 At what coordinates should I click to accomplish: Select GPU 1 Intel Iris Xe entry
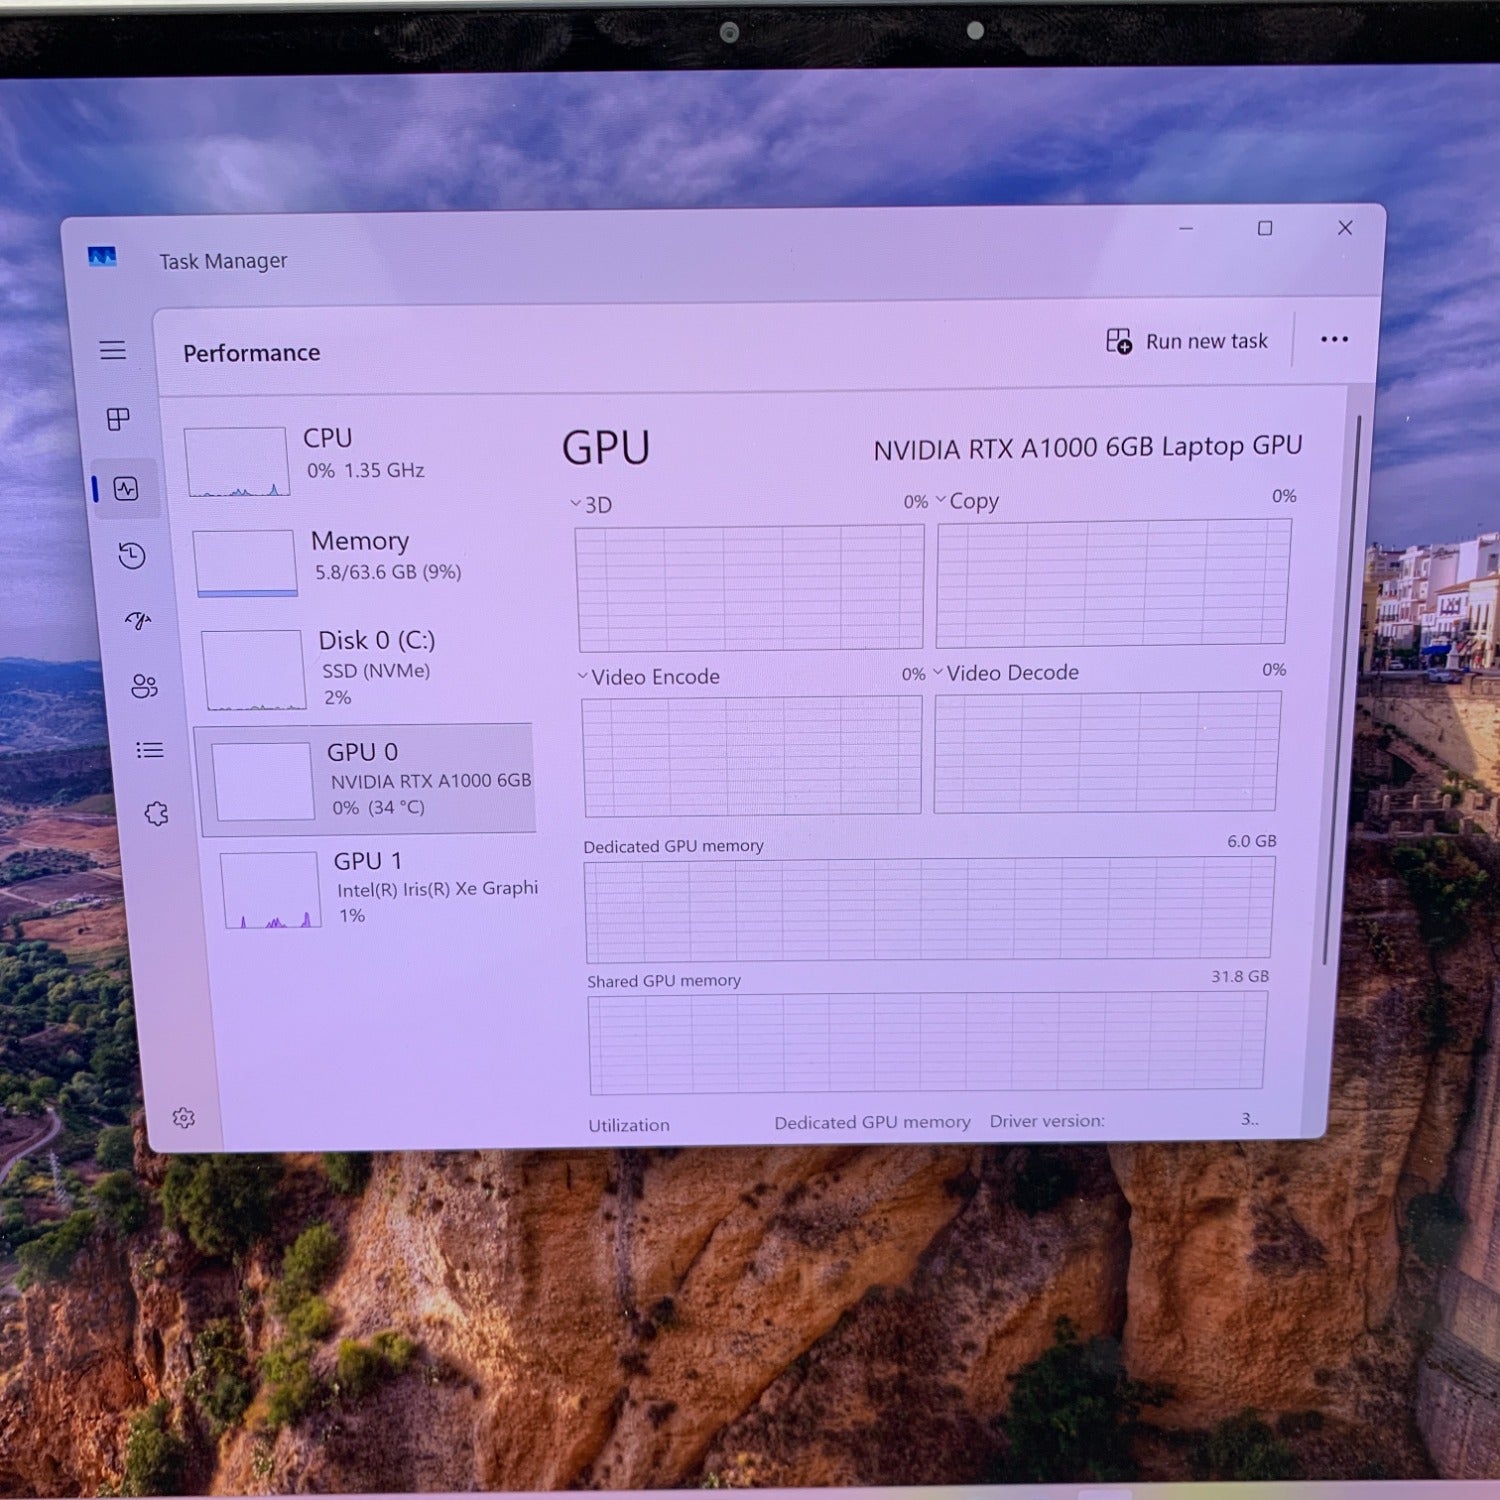pos(380,889)
